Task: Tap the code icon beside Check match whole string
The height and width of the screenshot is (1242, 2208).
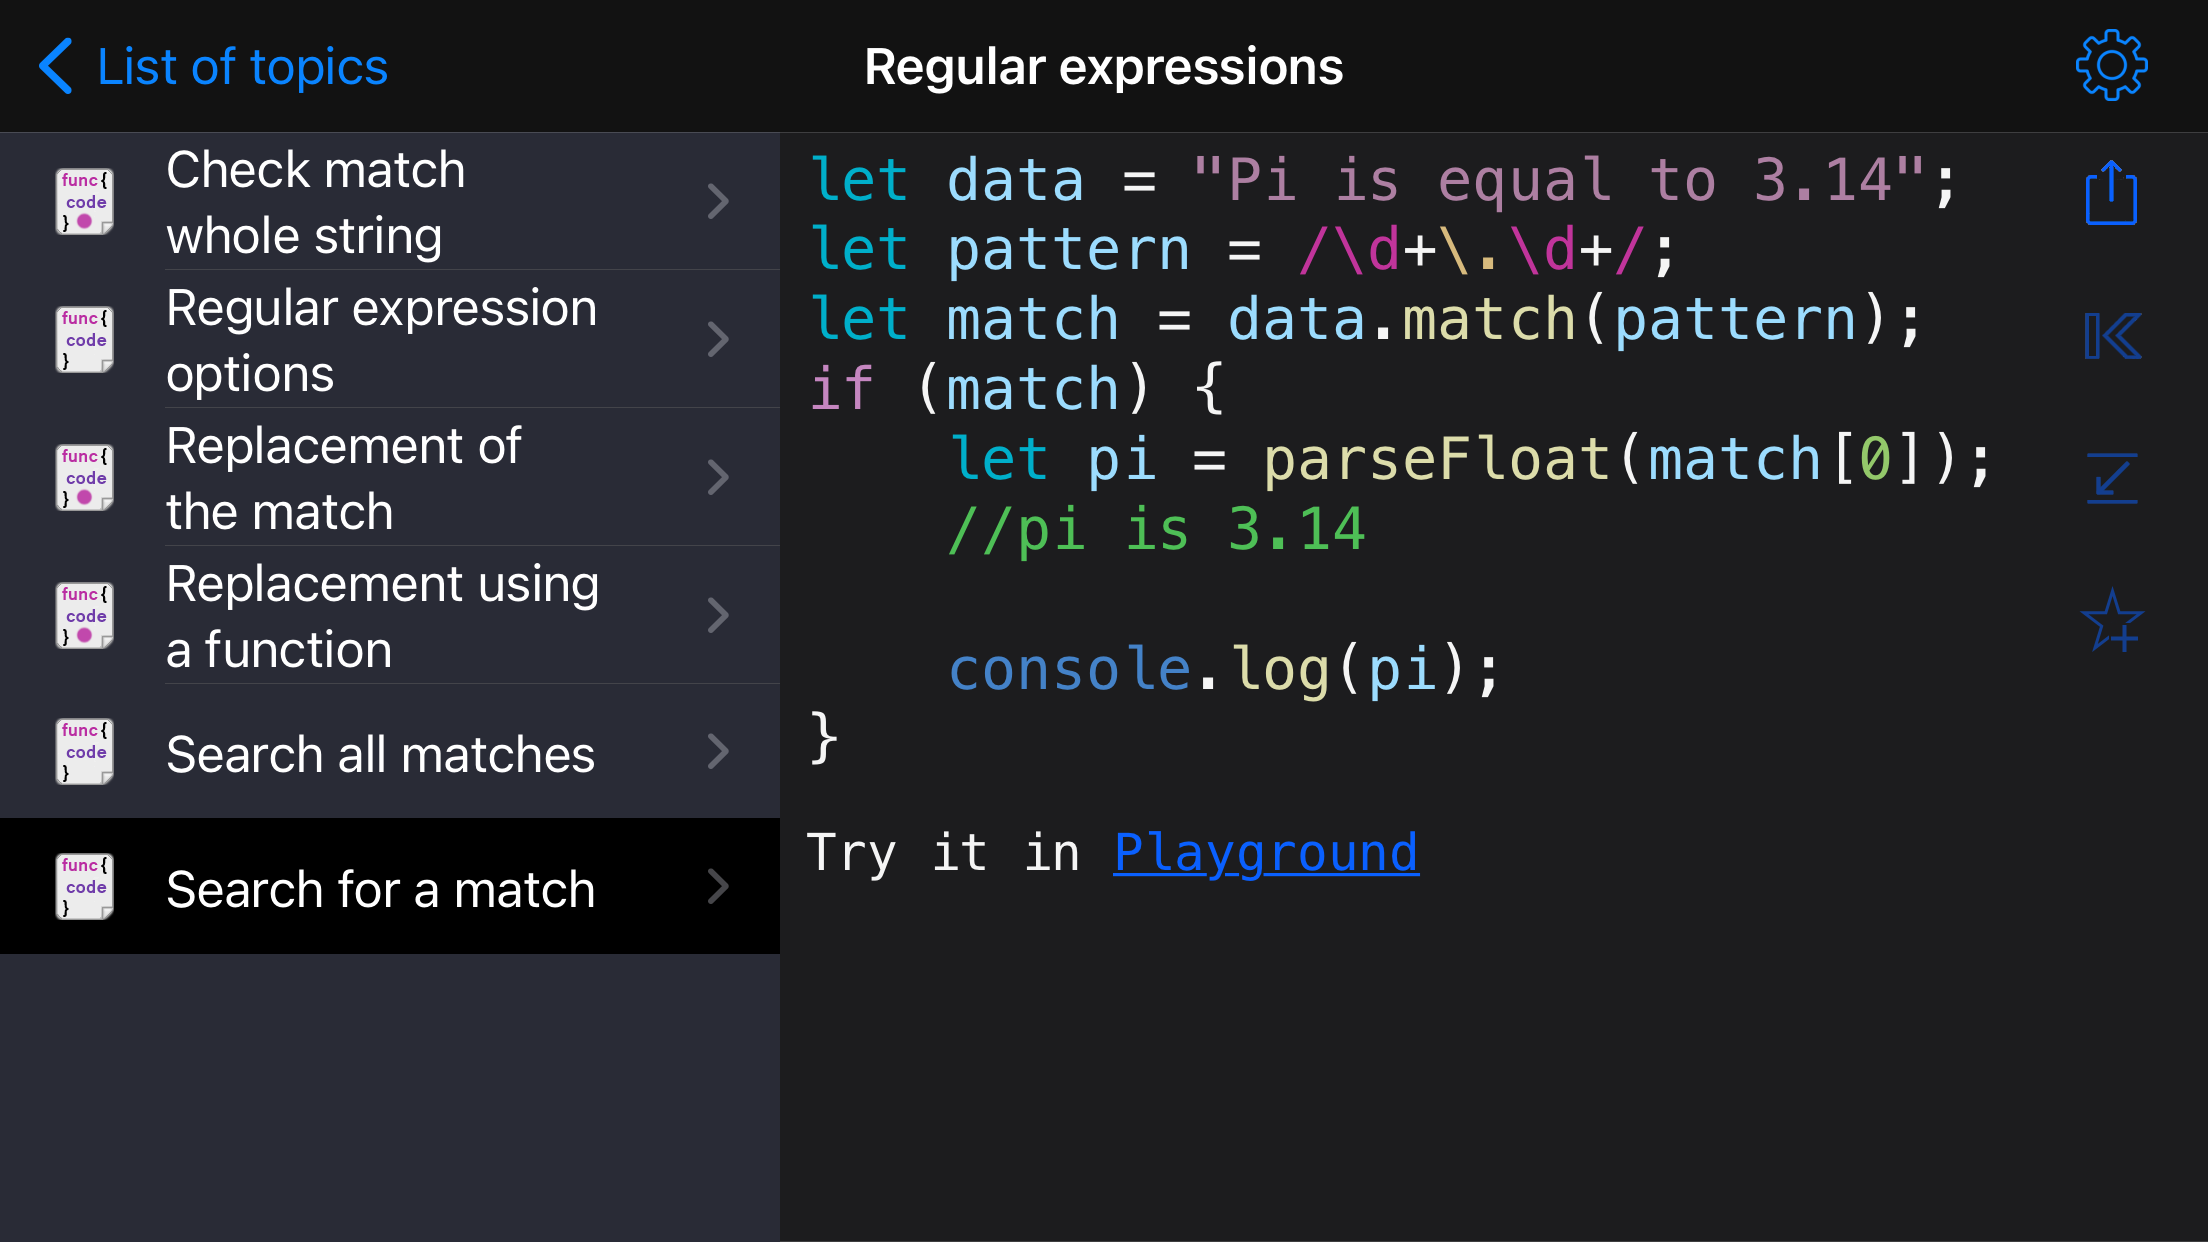Action: (x=84, y=201)
